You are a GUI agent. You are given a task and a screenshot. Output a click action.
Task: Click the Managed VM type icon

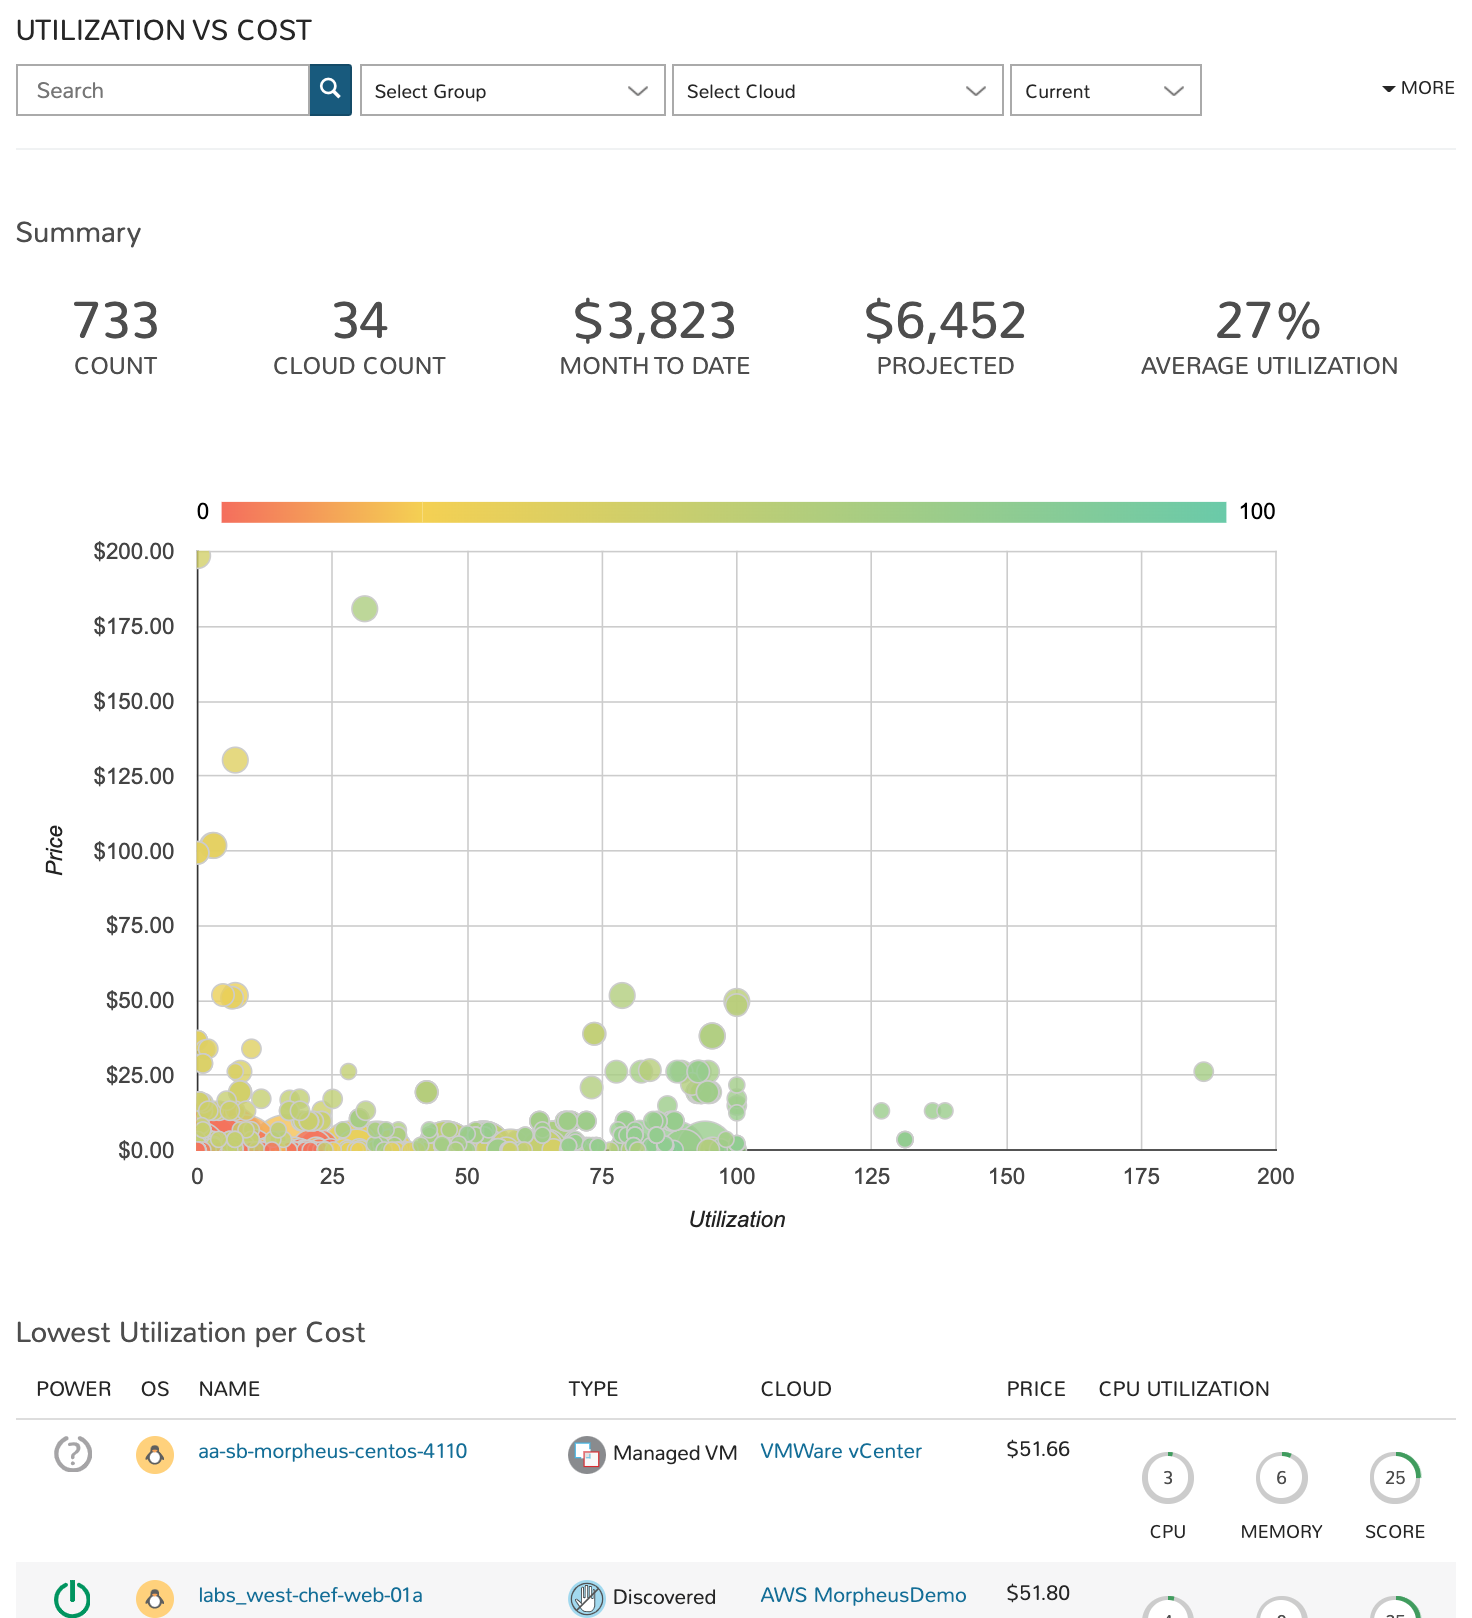tap(587, 1455)
